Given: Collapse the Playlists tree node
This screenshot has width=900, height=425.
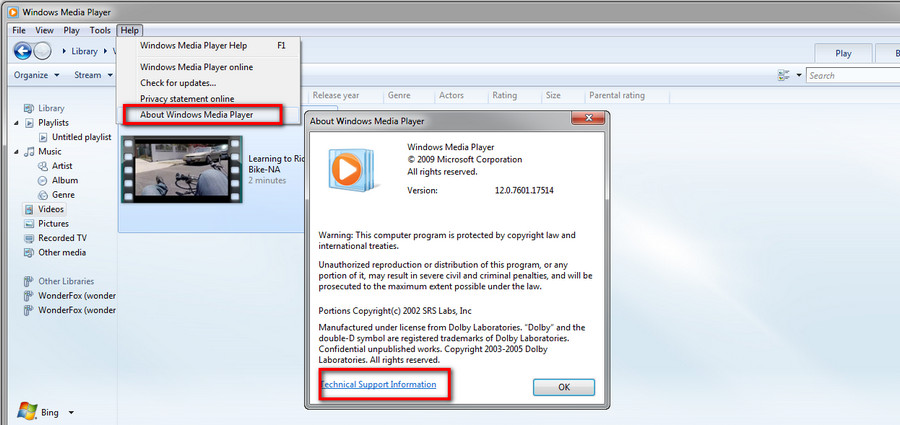Looking at the screenshot, I should 16,123.
